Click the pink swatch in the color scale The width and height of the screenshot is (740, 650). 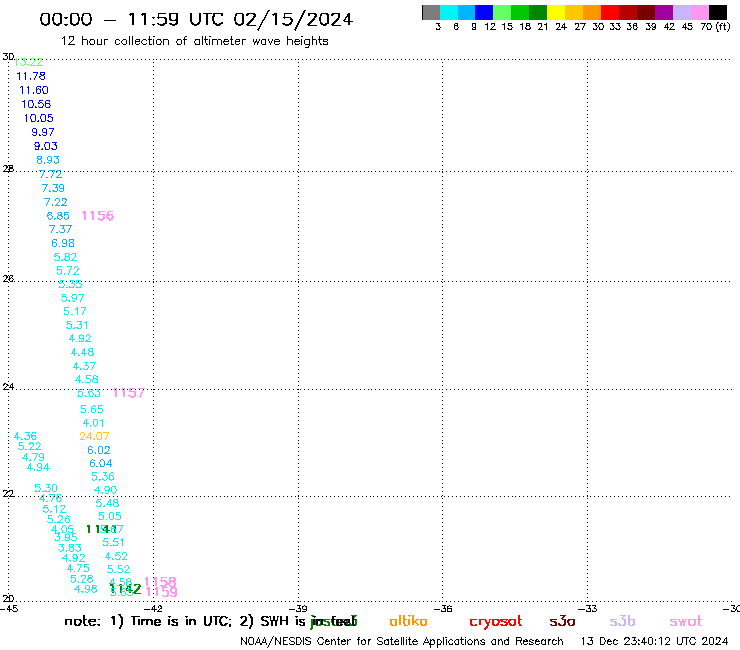pos(699,12)
